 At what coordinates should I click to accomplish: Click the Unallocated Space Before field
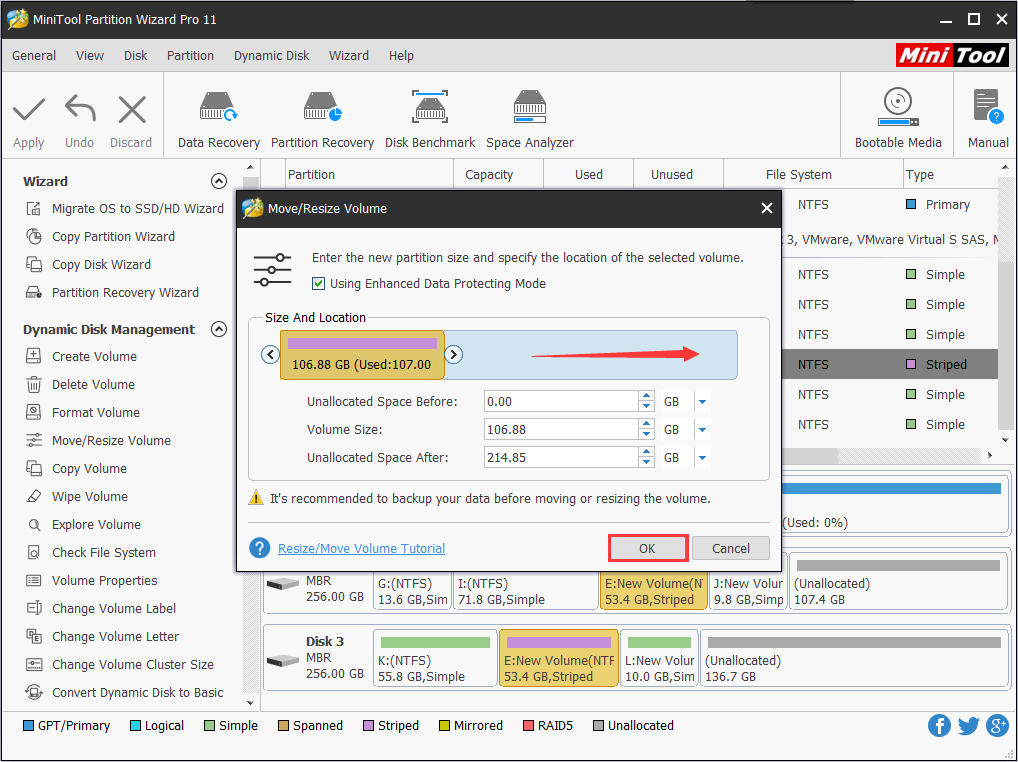562,402
